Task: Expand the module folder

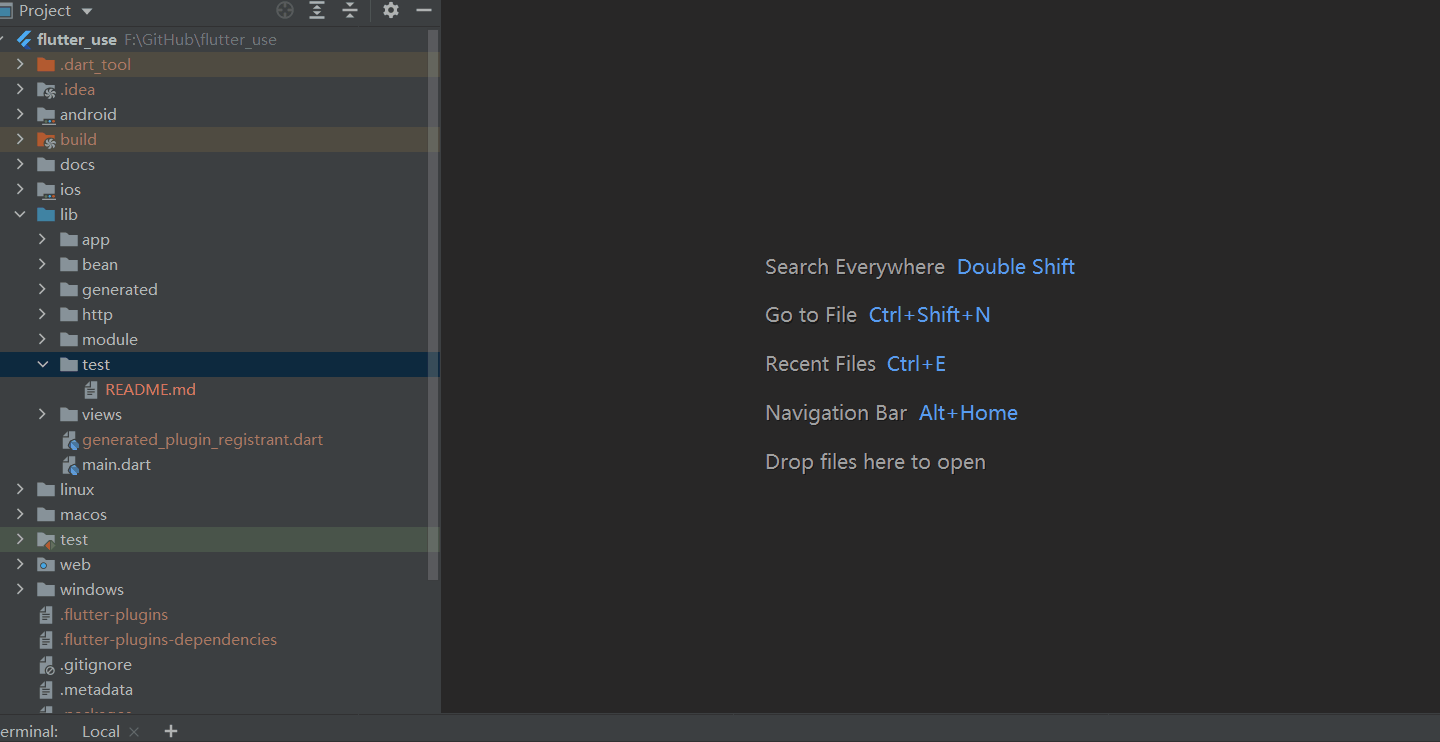Action: tap(42, 339)
